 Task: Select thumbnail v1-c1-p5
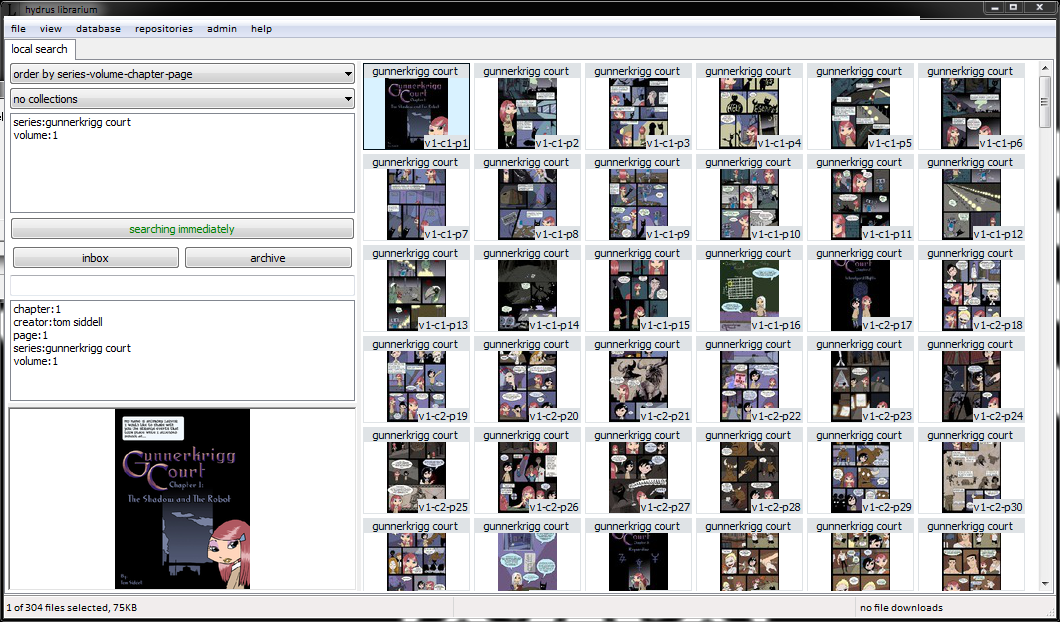coord(860,107)
